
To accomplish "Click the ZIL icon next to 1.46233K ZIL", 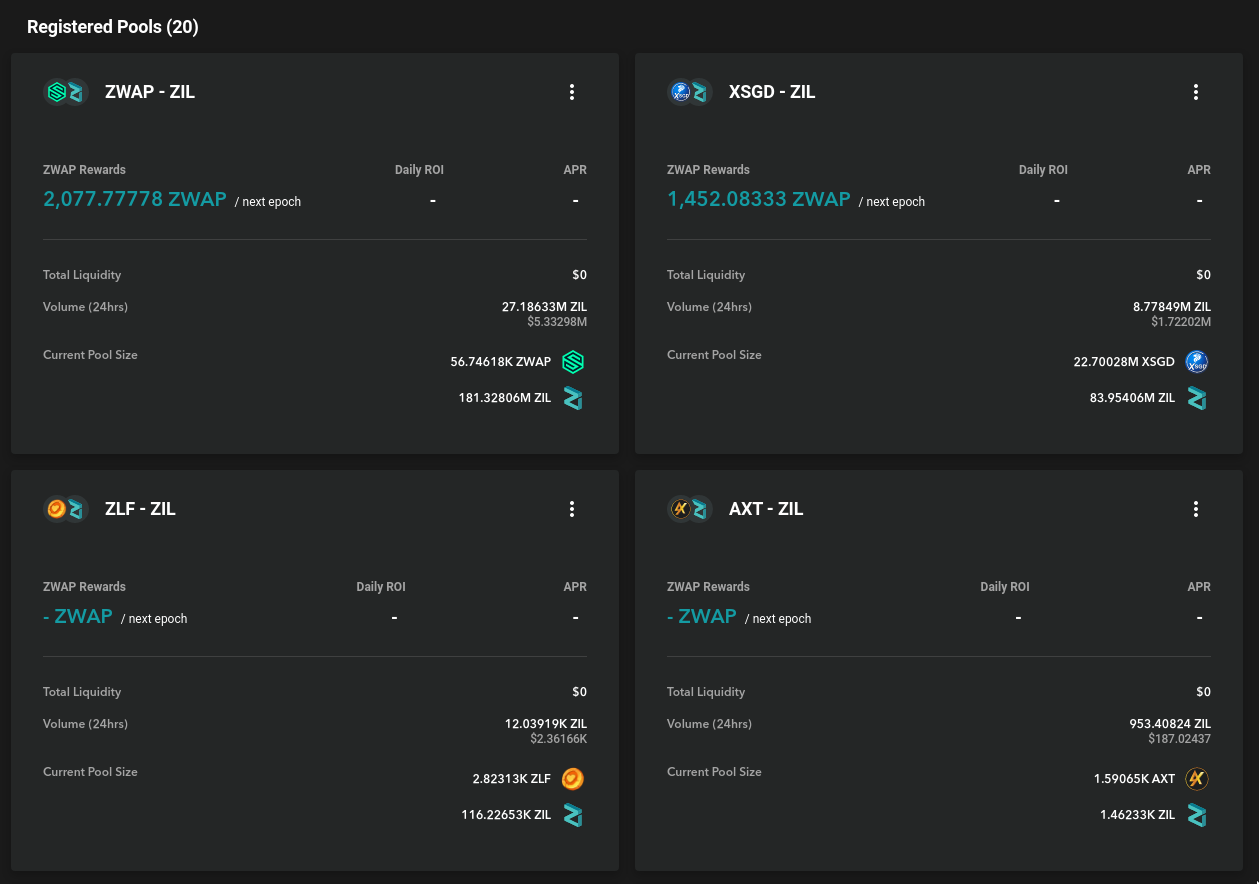I will (1197, 815).
